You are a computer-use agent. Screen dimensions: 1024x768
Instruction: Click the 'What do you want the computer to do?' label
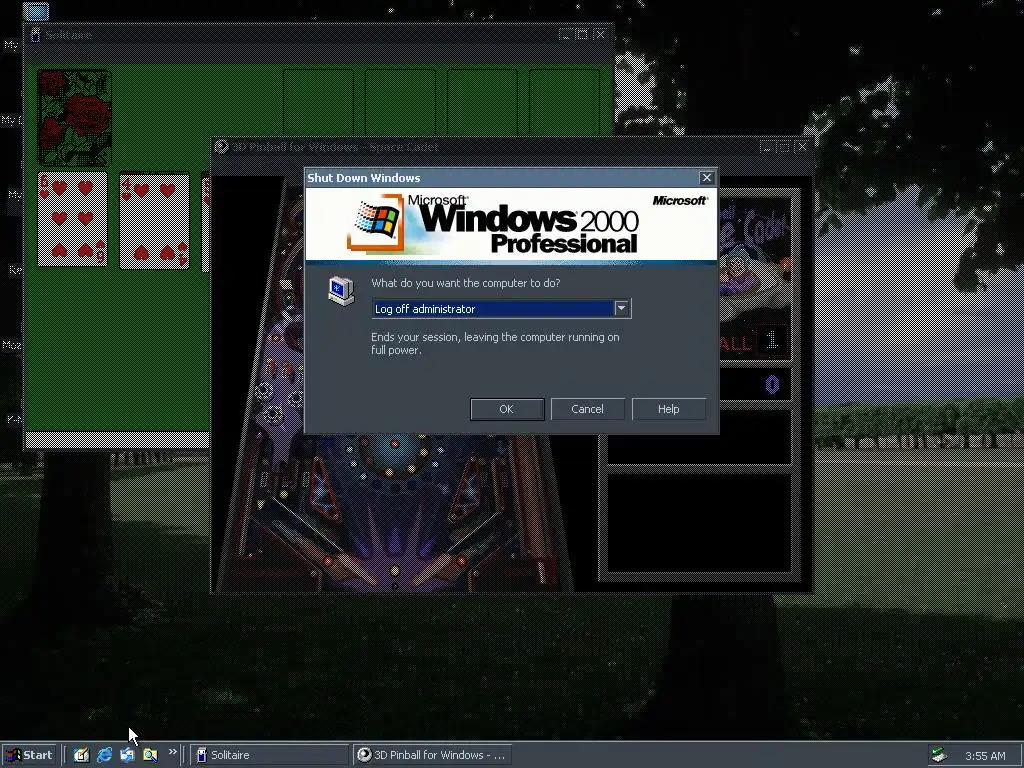pos(466,283)
